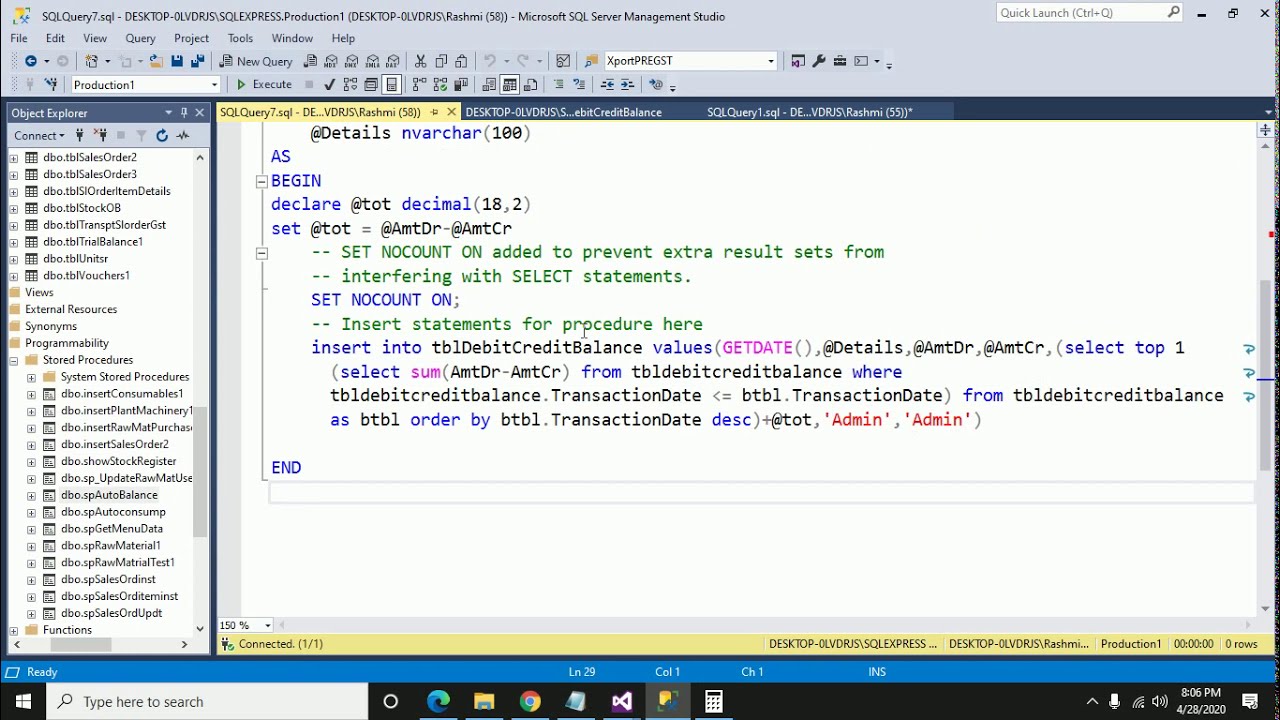Open the XportPREGST find dropdown
This screenshot has height=720, width=1280.
771,61
